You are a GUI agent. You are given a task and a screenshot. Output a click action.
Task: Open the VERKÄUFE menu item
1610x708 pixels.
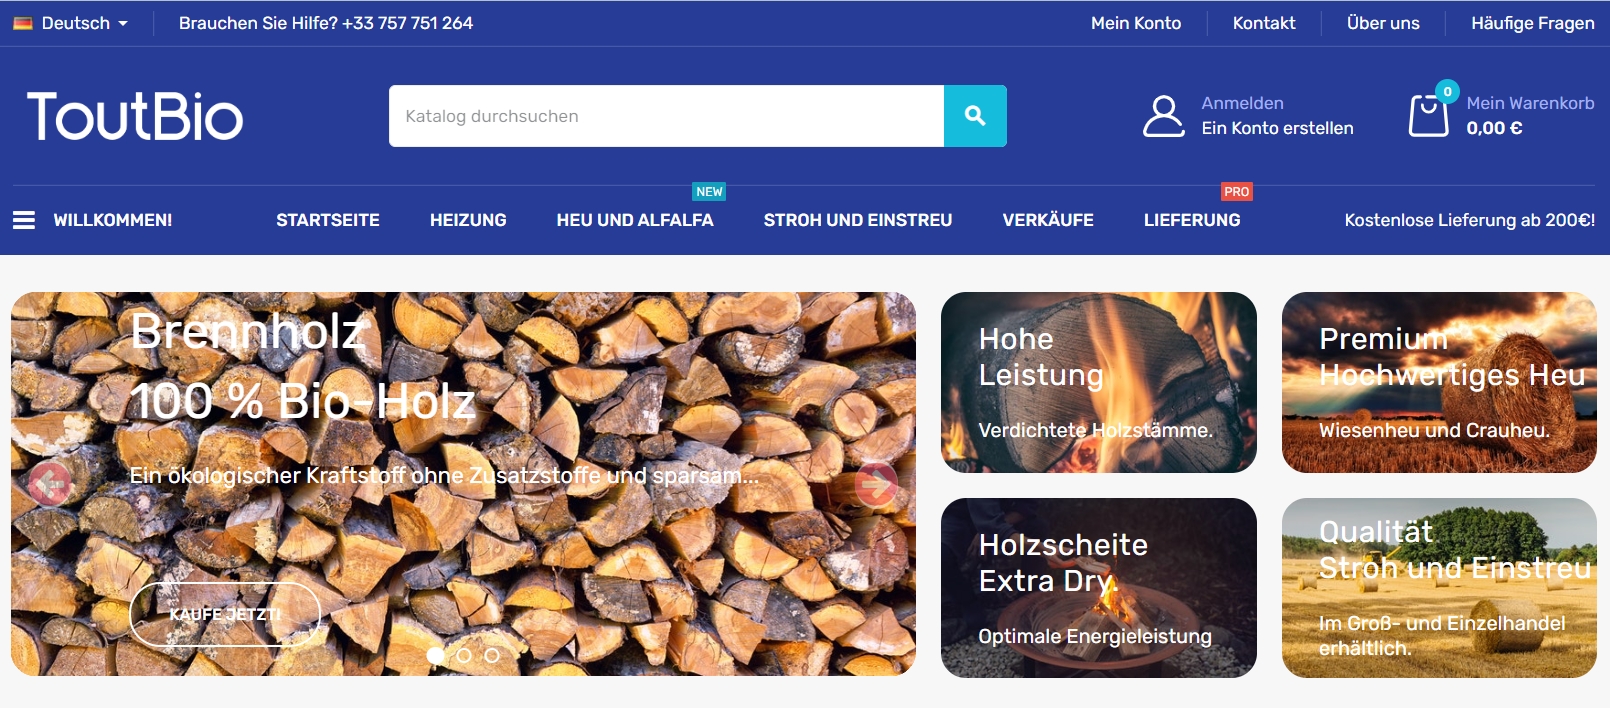pos(1048,220)
